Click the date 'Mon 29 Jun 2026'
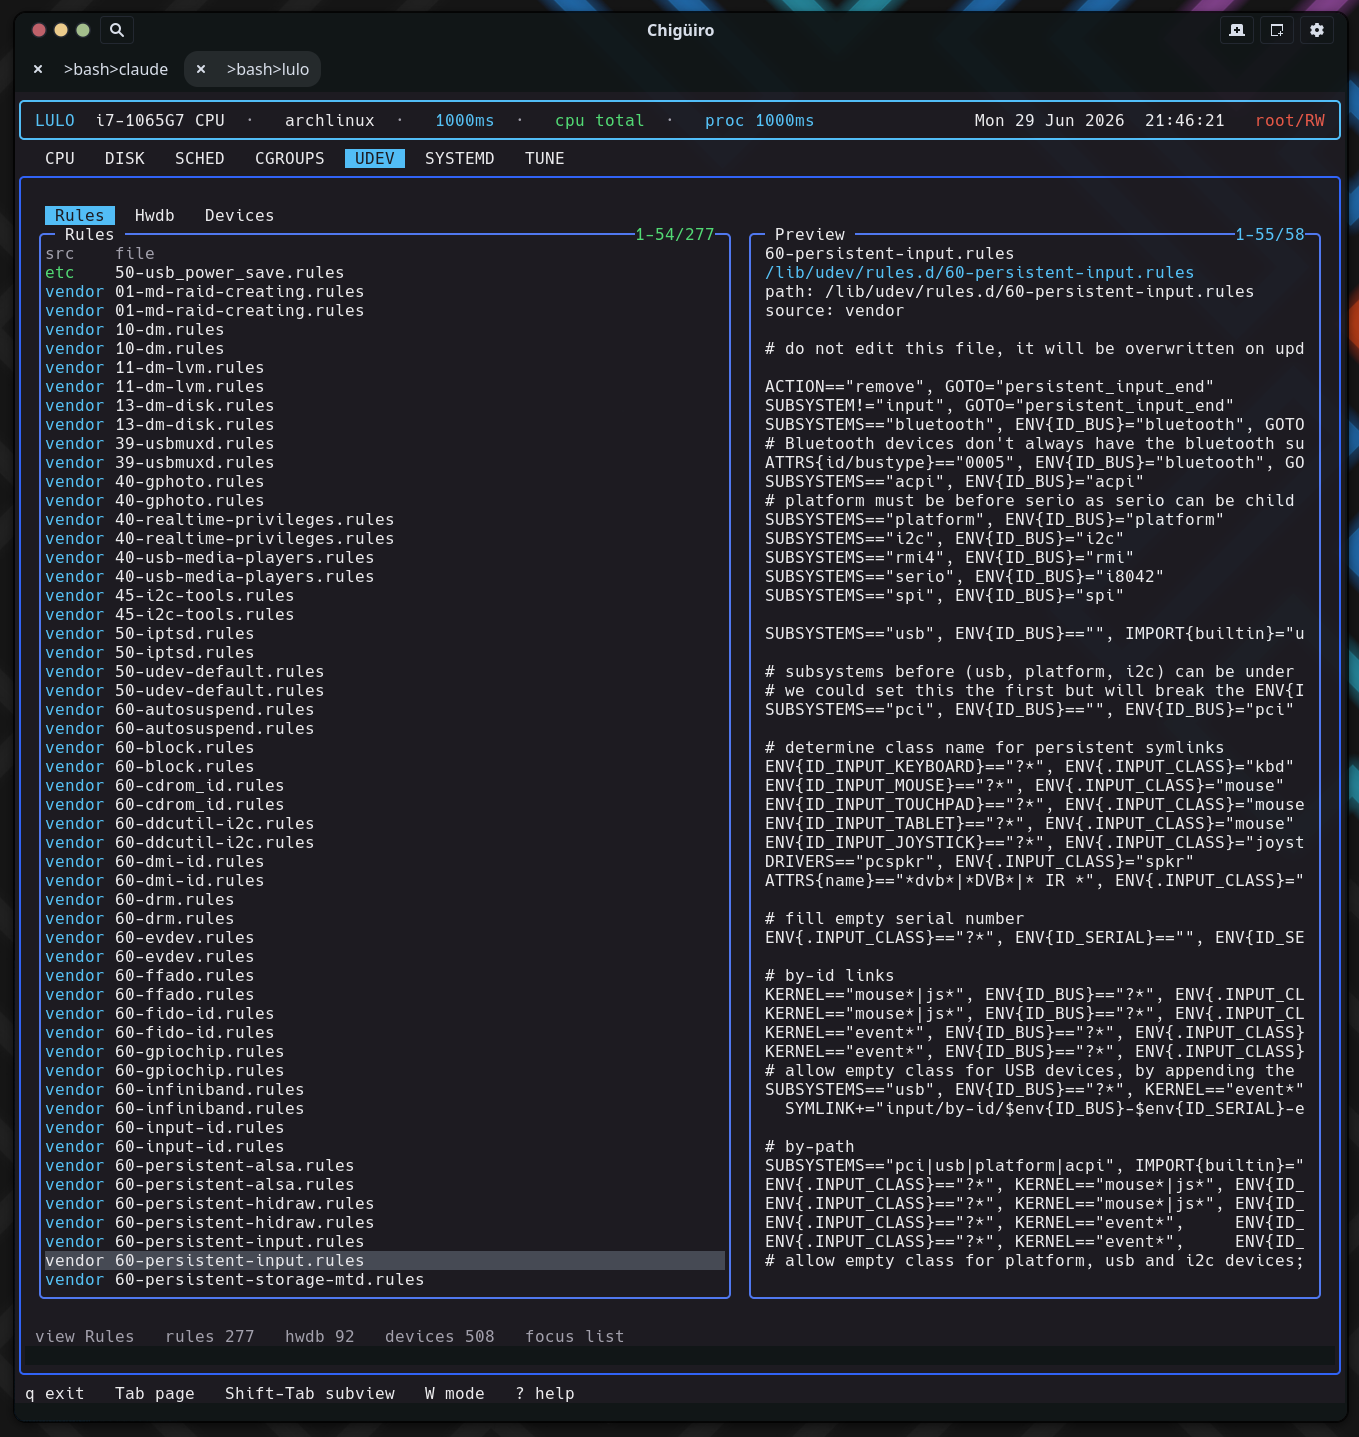 click(1050, 120)
